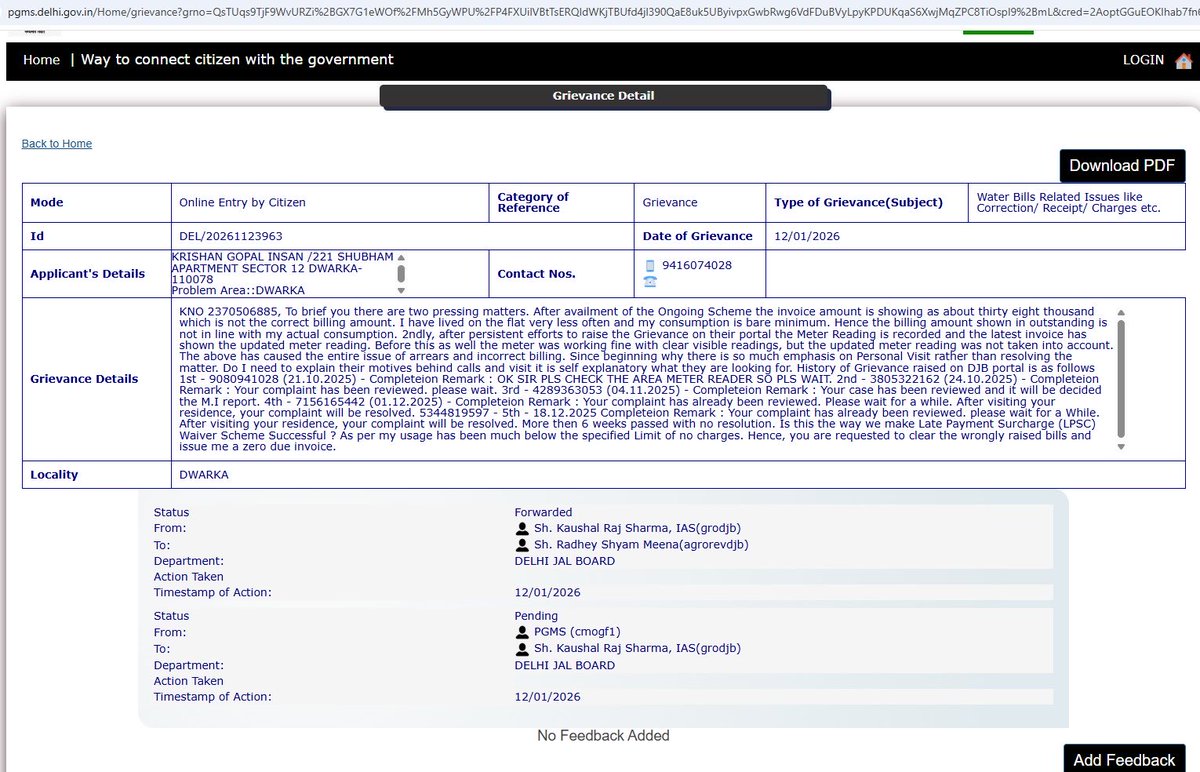This screenshot has height=772, width=1200.
Task: Click person icon beside Sh. Radhey Shyam Meena
Action: point(522,545)
